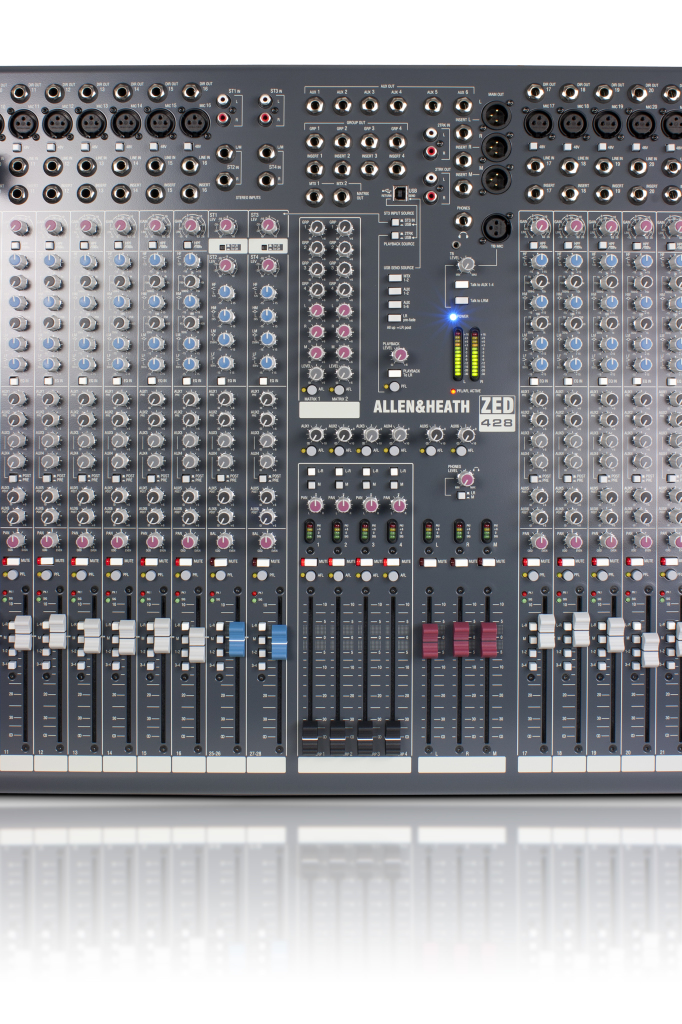Toggle the playback source 2TRK/USB switch
Image resolution: width=682 pixels, height=1024 pixels.
point(395,235)
